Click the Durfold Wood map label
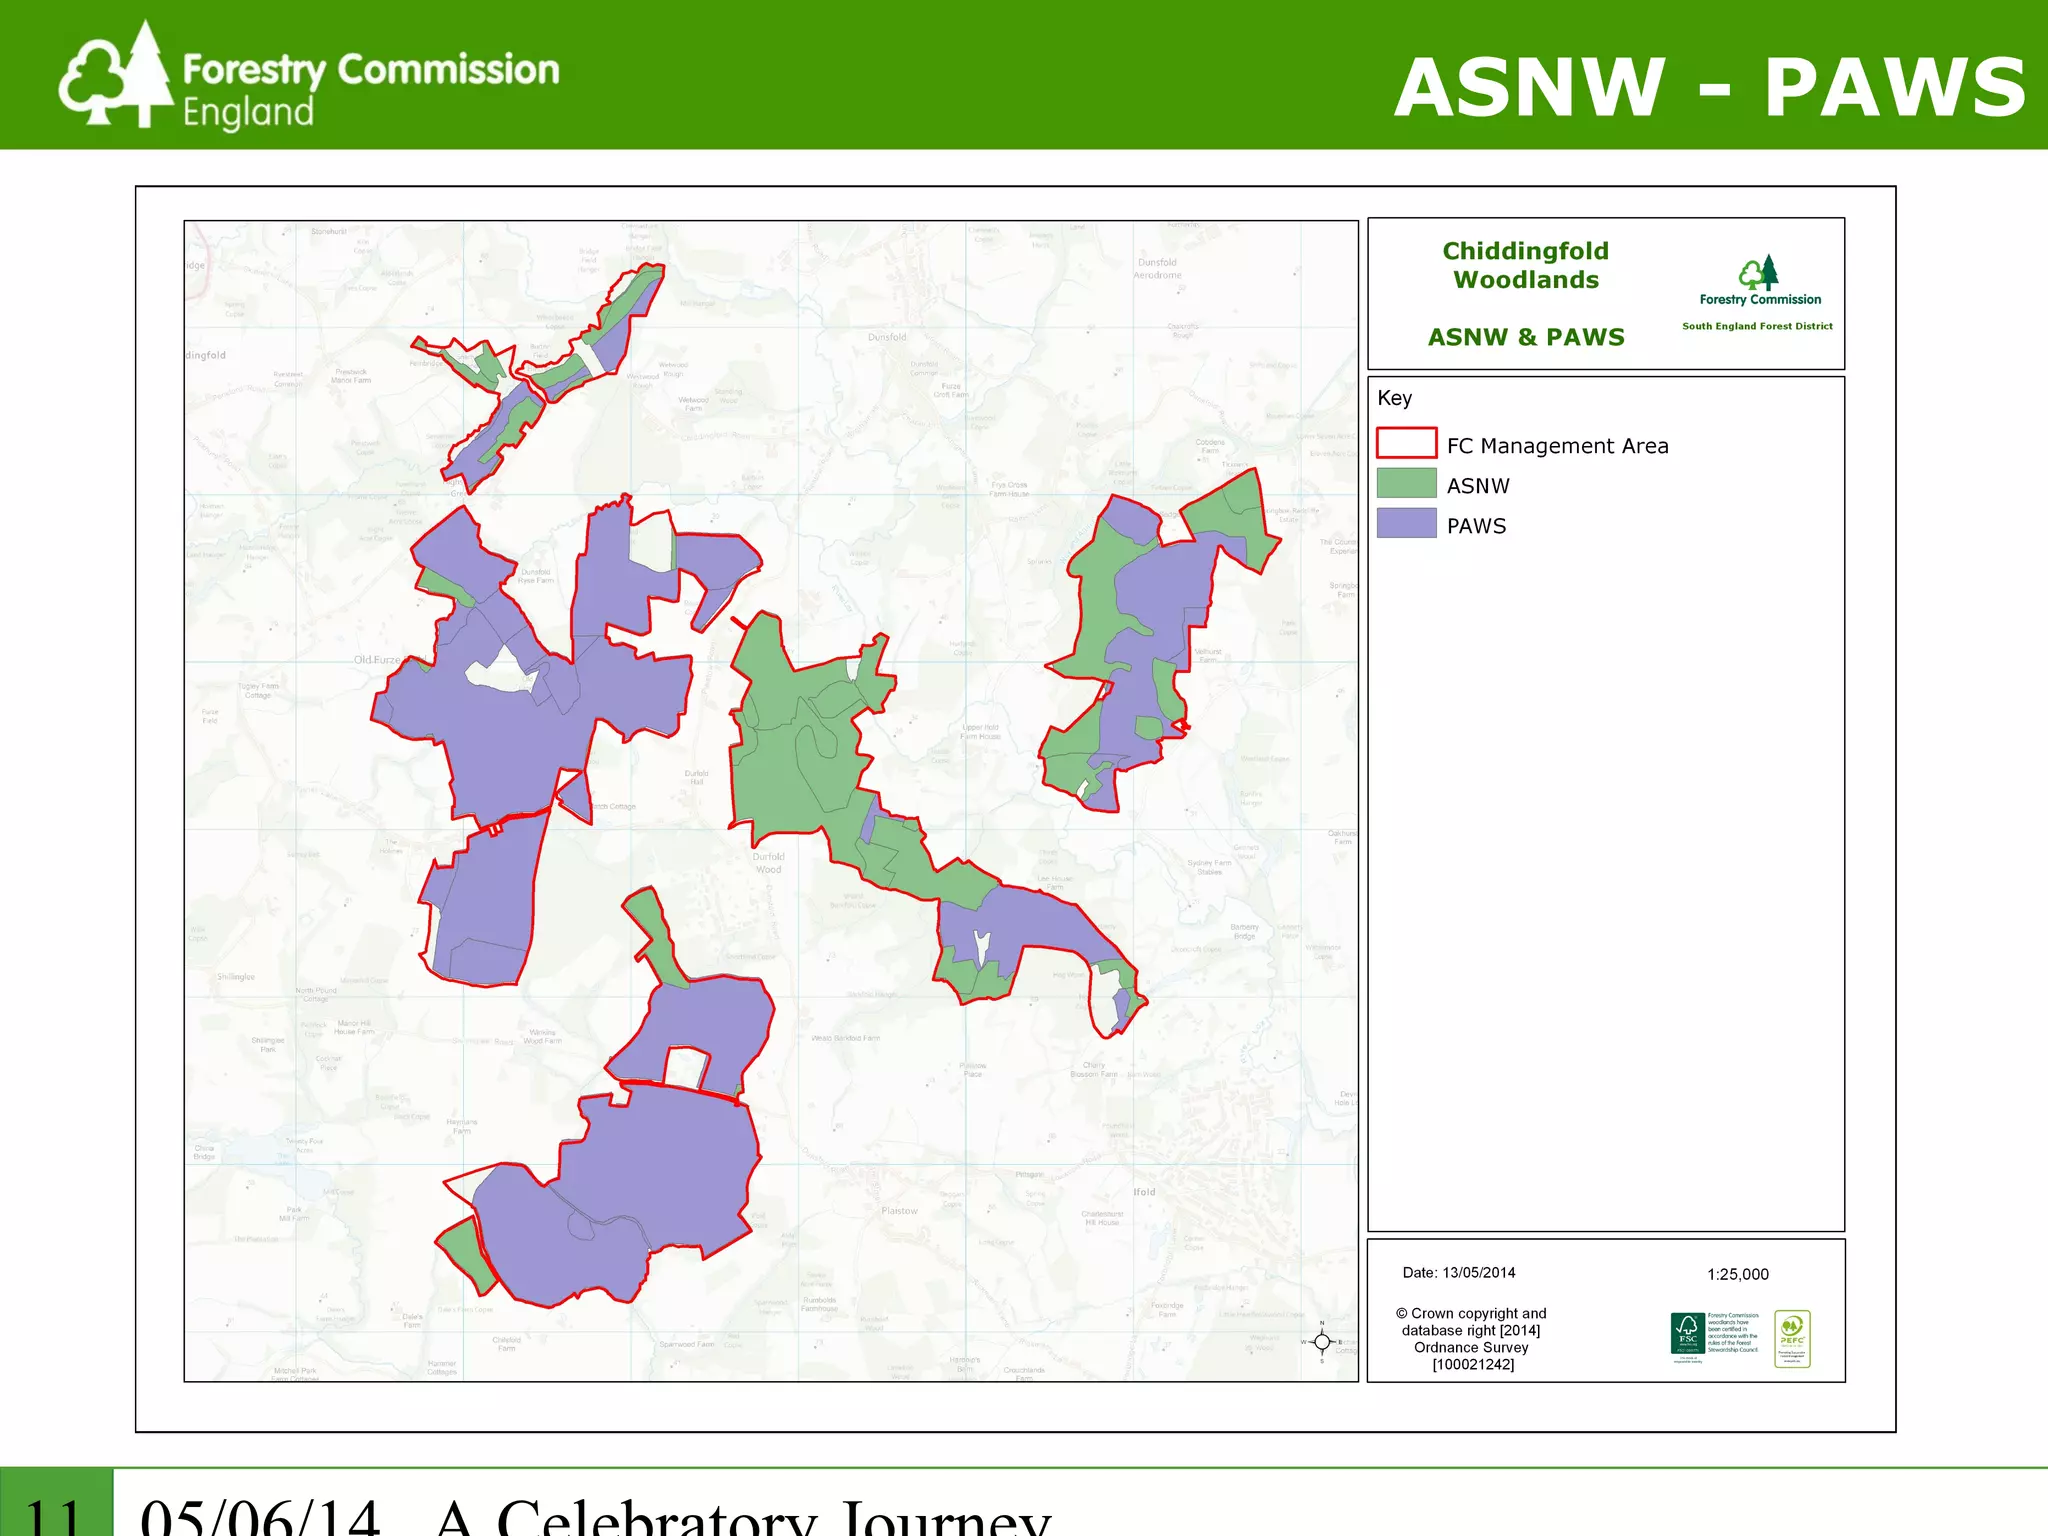2048x1536 pixels. pyautogui.click(x=768, y=863)
